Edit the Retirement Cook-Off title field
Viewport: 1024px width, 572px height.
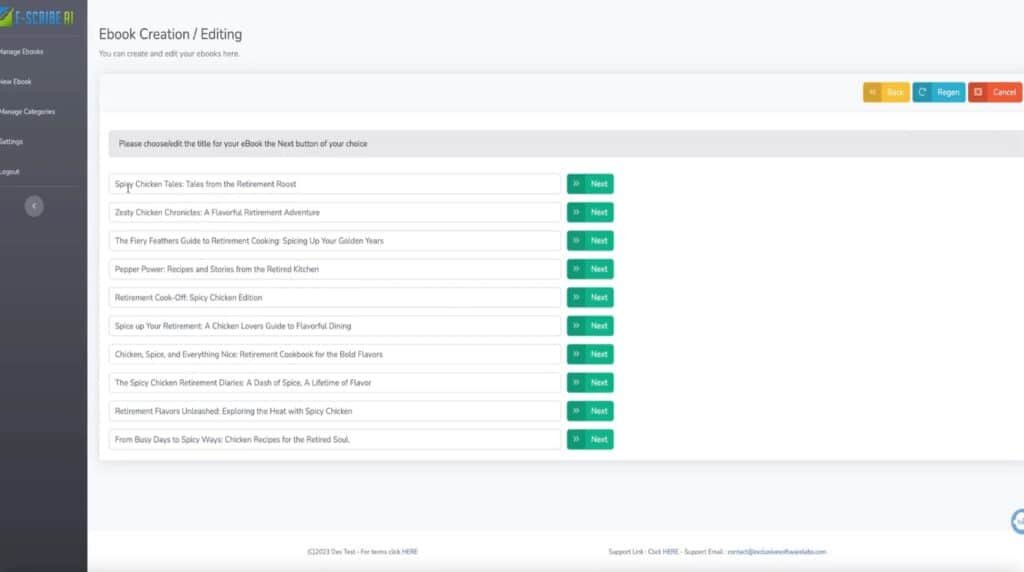click(x=334, y=297)
